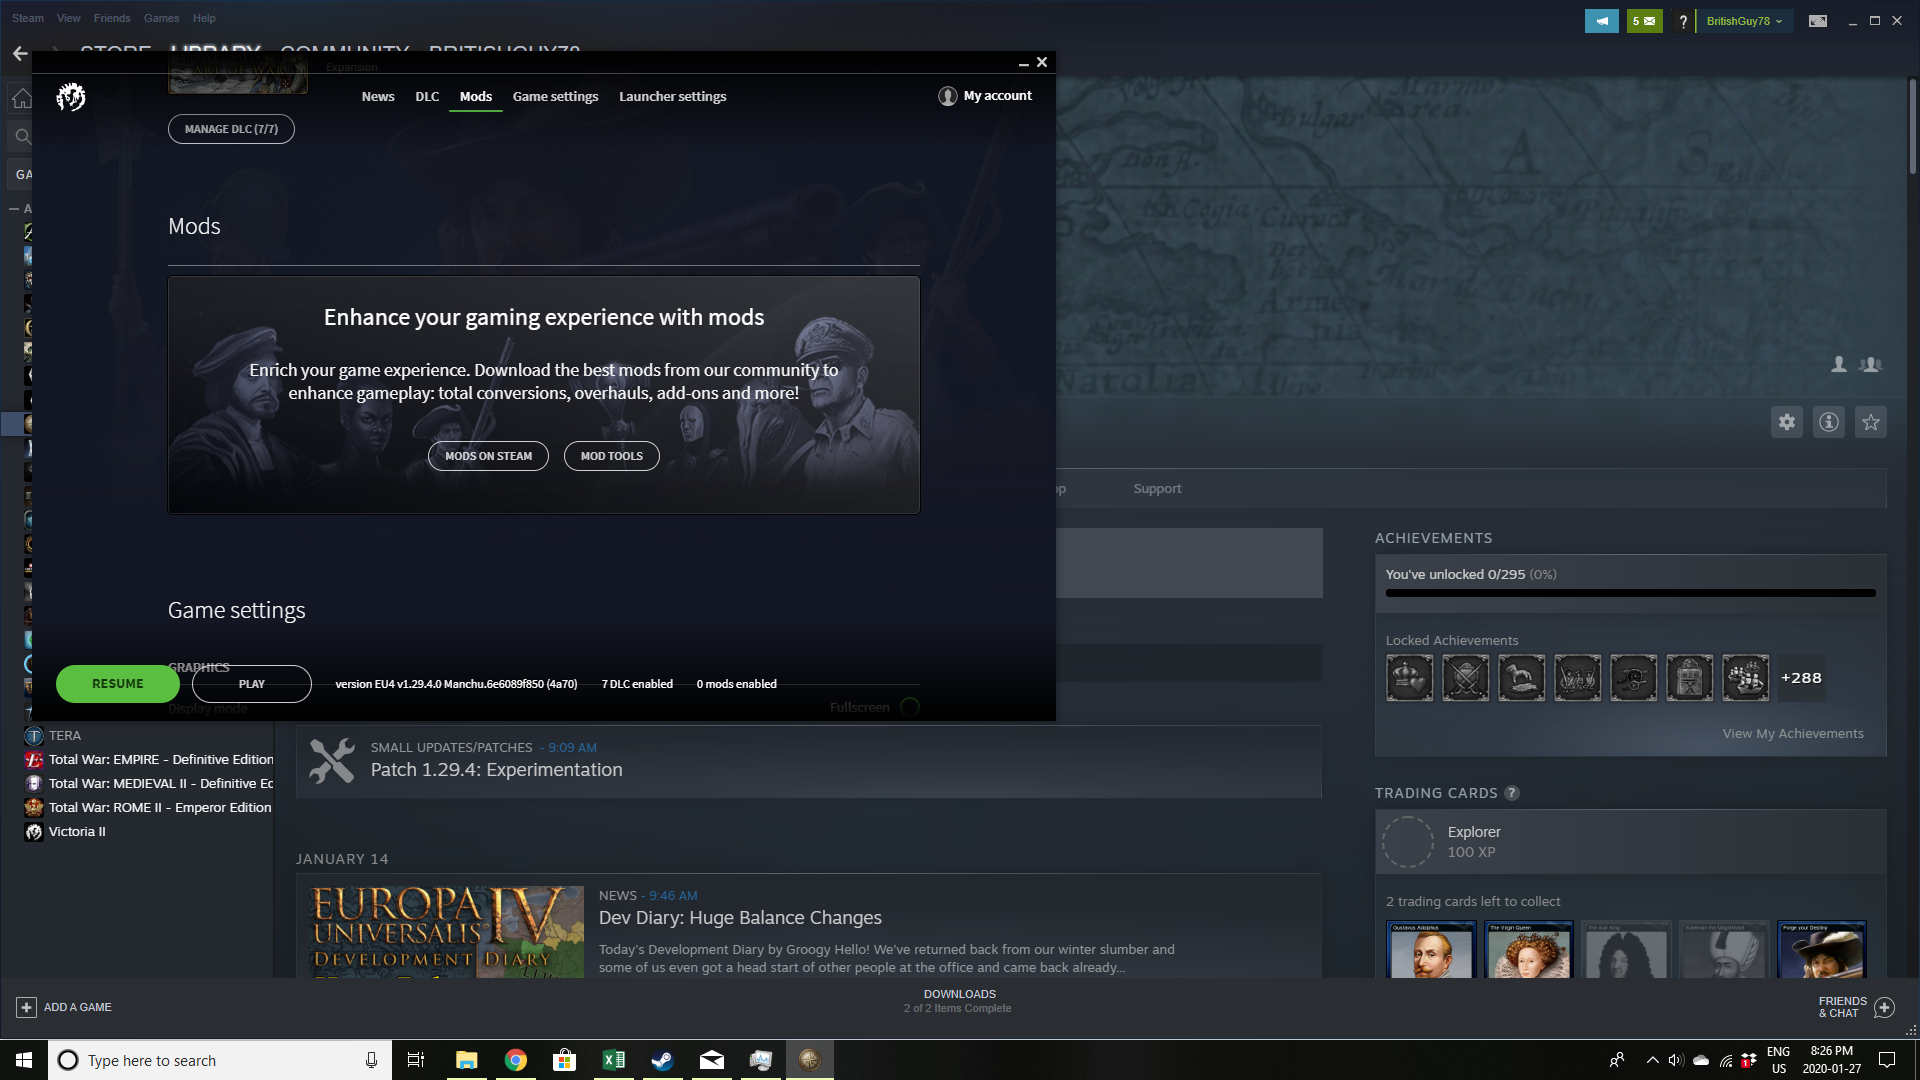Screen dimensions: 1920x1080
Task: Open the game settings gear icon
Action: (x=1787, y=422)
